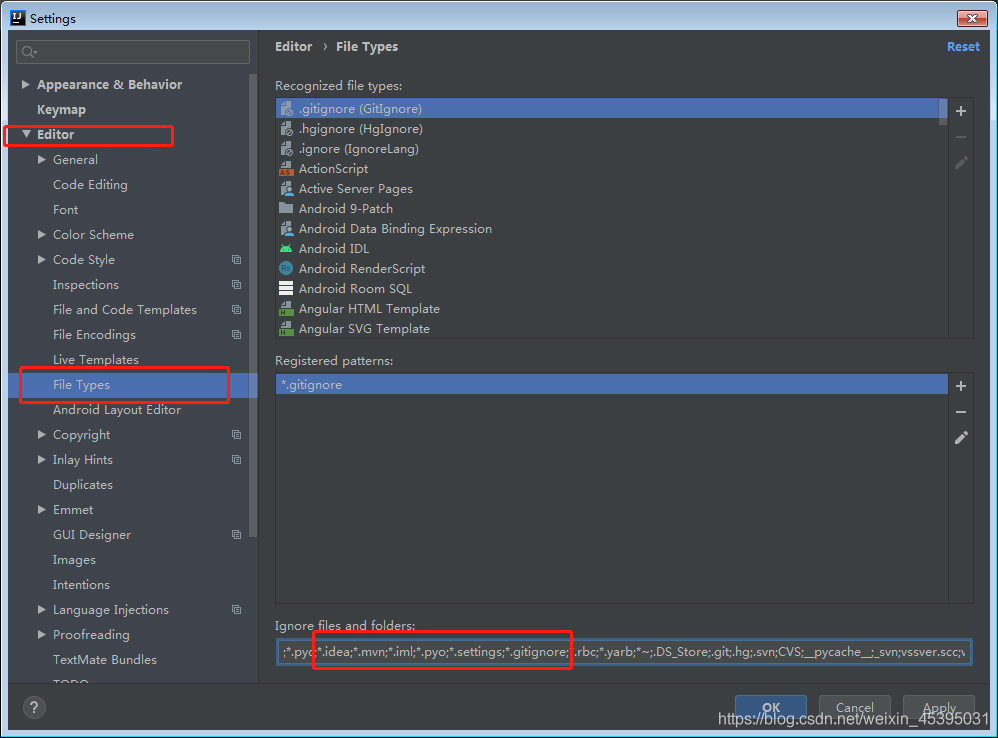Image resolution: width=998 pixels, height=738 pixels.
Task: Click the Android Data Binding Expression icon
Action: 286,228
